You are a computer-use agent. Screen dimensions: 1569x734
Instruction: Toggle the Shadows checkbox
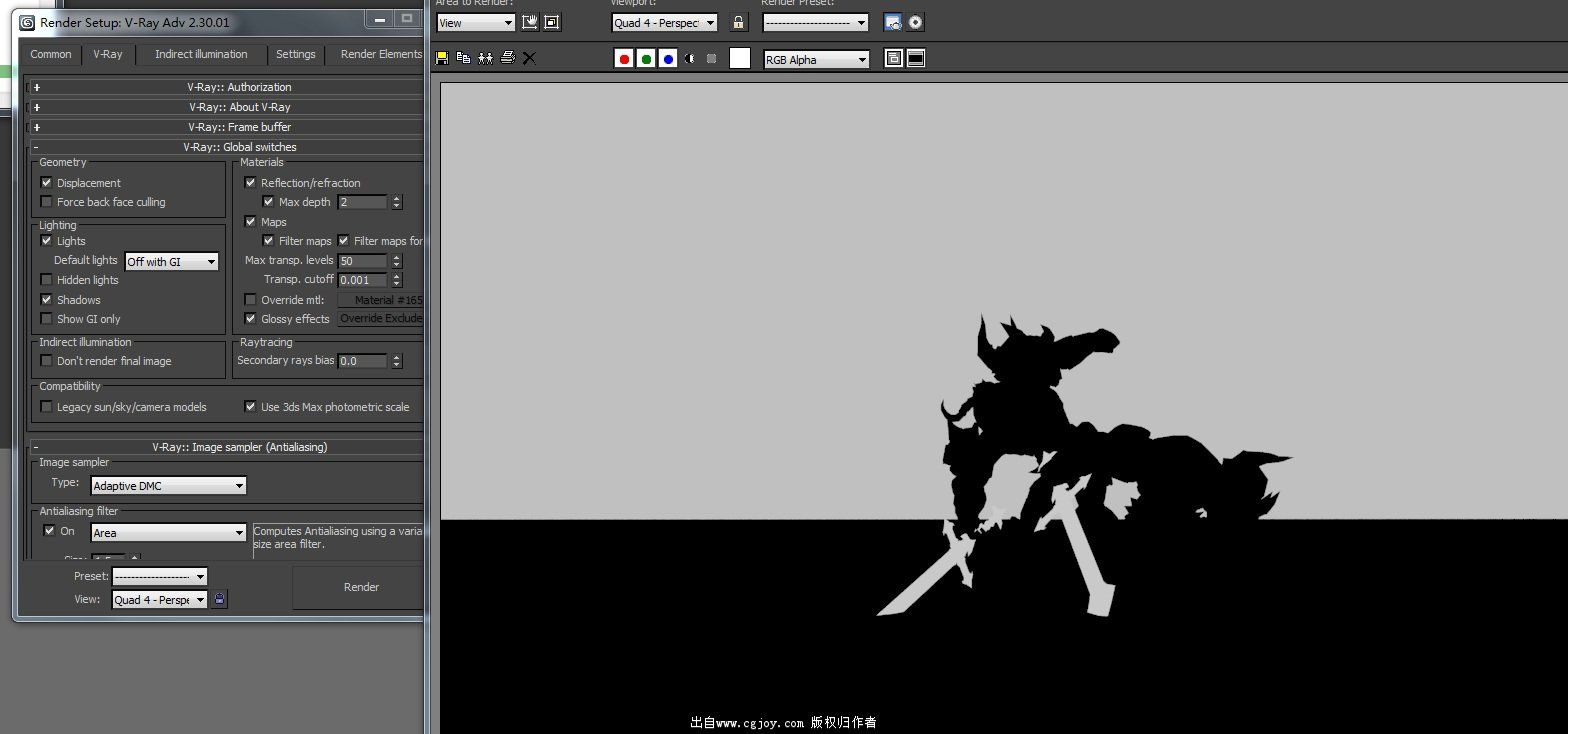coord(46,300)
